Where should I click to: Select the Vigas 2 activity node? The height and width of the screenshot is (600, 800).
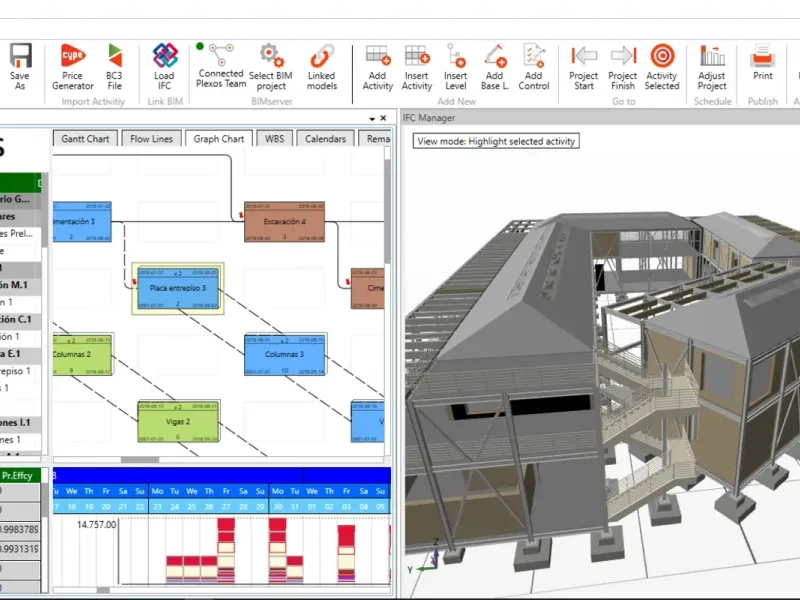[178, 421]
